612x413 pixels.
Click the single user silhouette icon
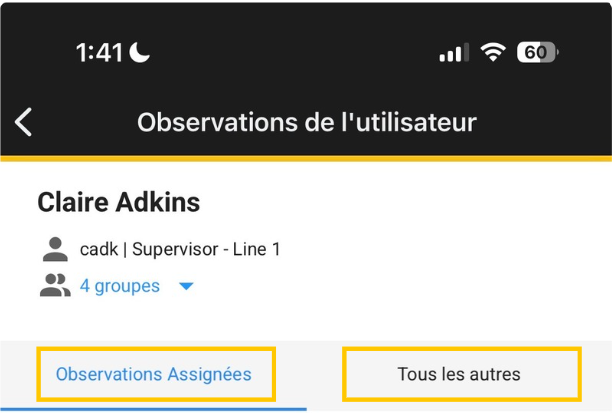tap(55, 249)
